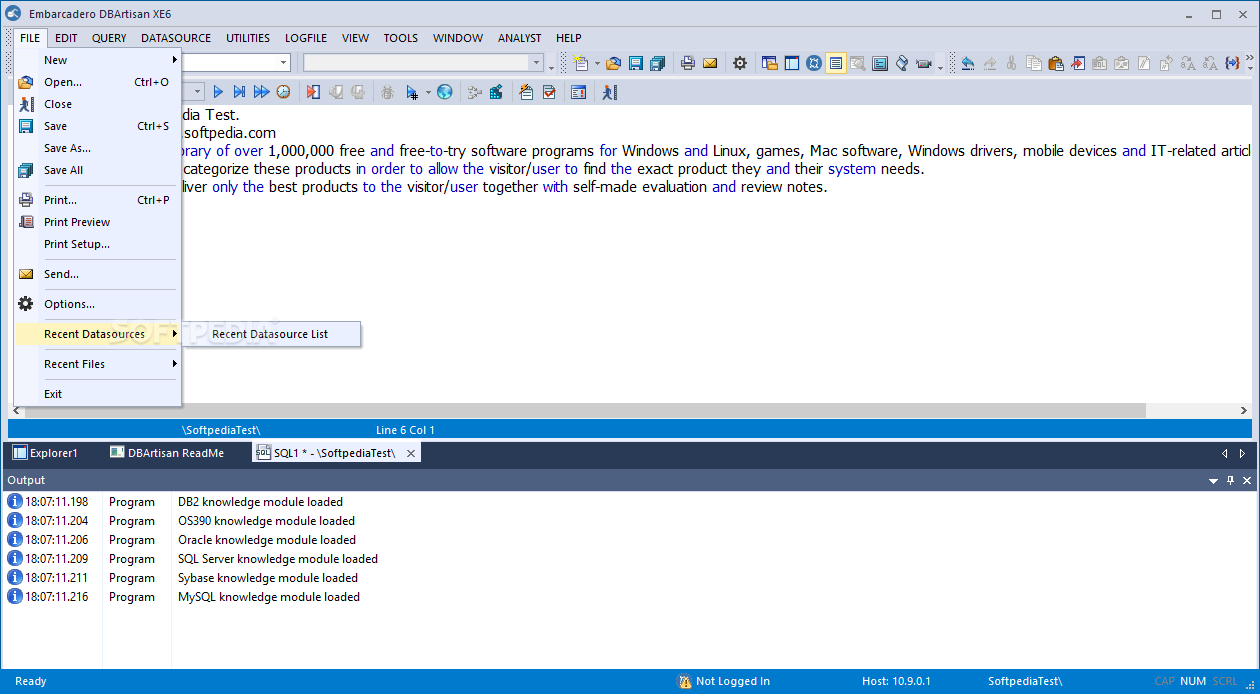Screen dimensions: 1260x694
Task: Open the UTILITIES menu
Action: 248,38
